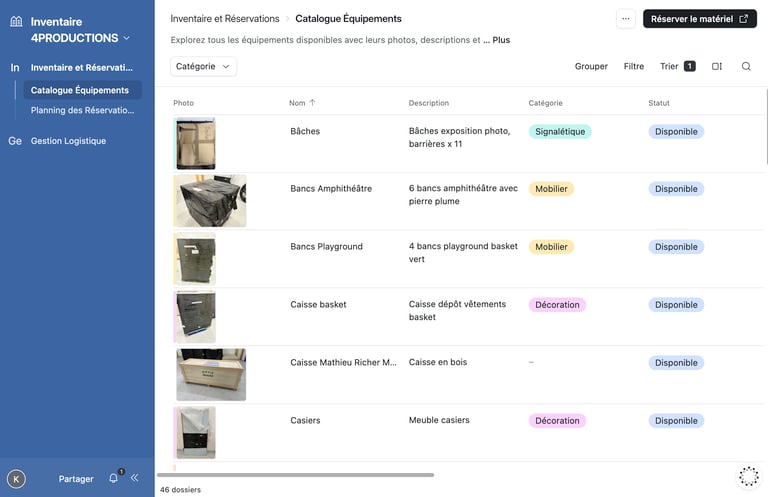Open the Casiers photo thumbnail
Viewport: 768px width, 497px height.
195,432
